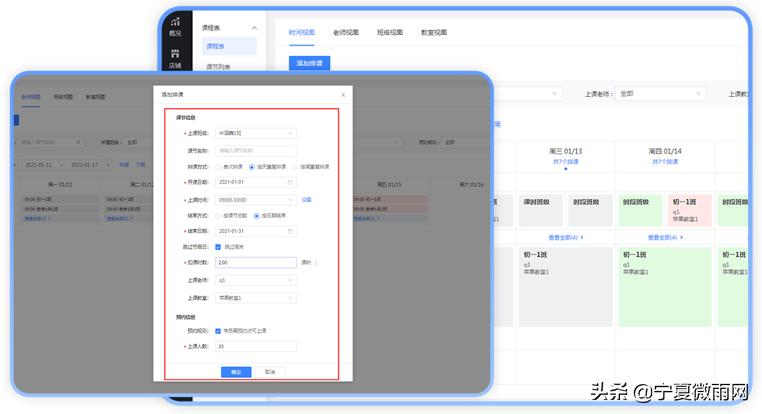Click next-week arrow after 2021-01-17
Image resolution: width=762 pixels, height=414 pixels.
click(x=108, y=165)
